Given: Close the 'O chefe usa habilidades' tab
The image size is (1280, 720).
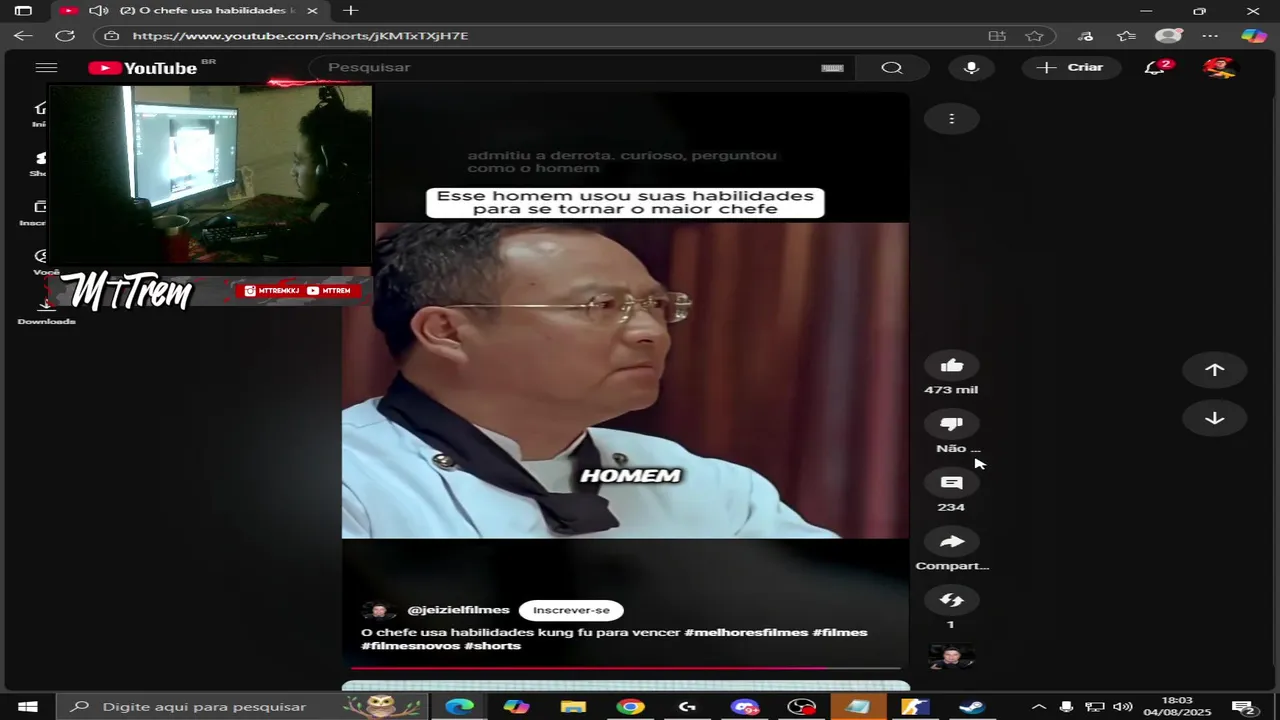Looking at the screenshot, I should [312, 11].
